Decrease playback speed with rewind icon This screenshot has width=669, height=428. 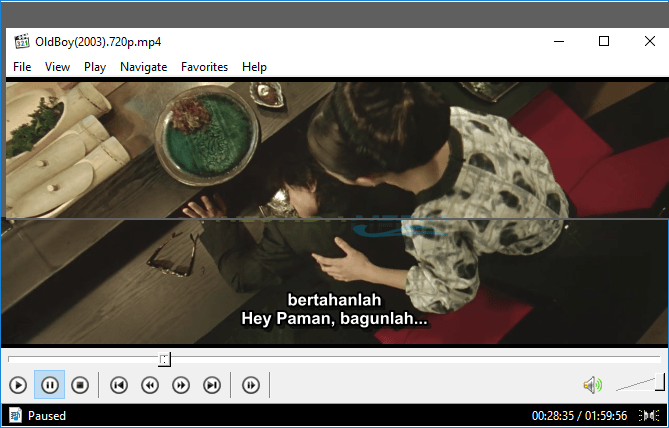[x=150, y=385]
